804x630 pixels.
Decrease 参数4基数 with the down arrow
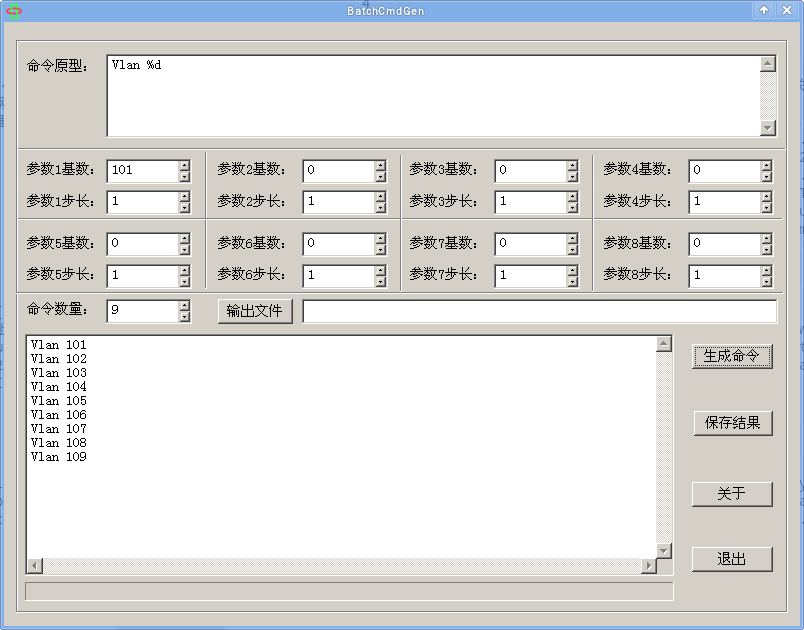click(767, 177)
